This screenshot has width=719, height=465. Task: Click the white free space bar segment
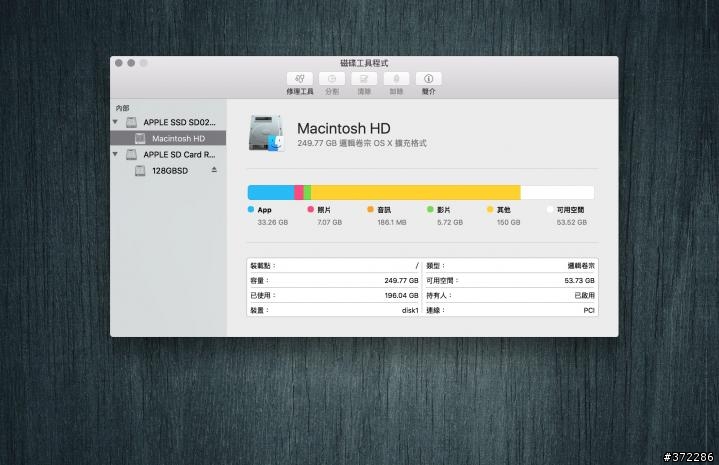coord(557,192)
